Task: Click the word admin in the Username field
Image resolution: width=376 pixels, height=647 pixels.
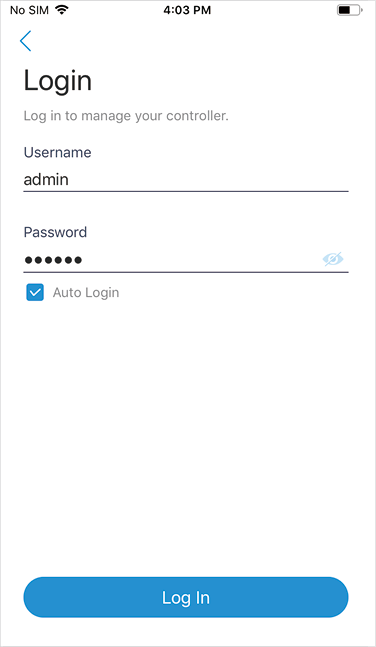Action: 46,179
